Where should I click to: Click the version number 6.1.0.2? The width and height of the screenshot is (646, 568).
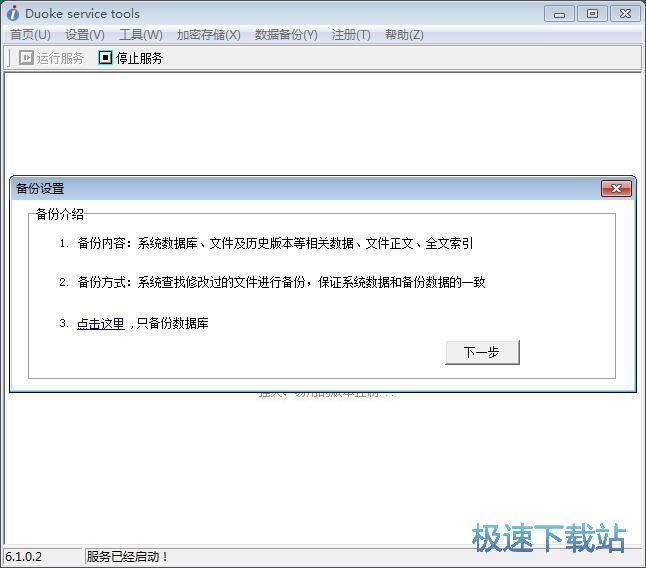point(23,557)
